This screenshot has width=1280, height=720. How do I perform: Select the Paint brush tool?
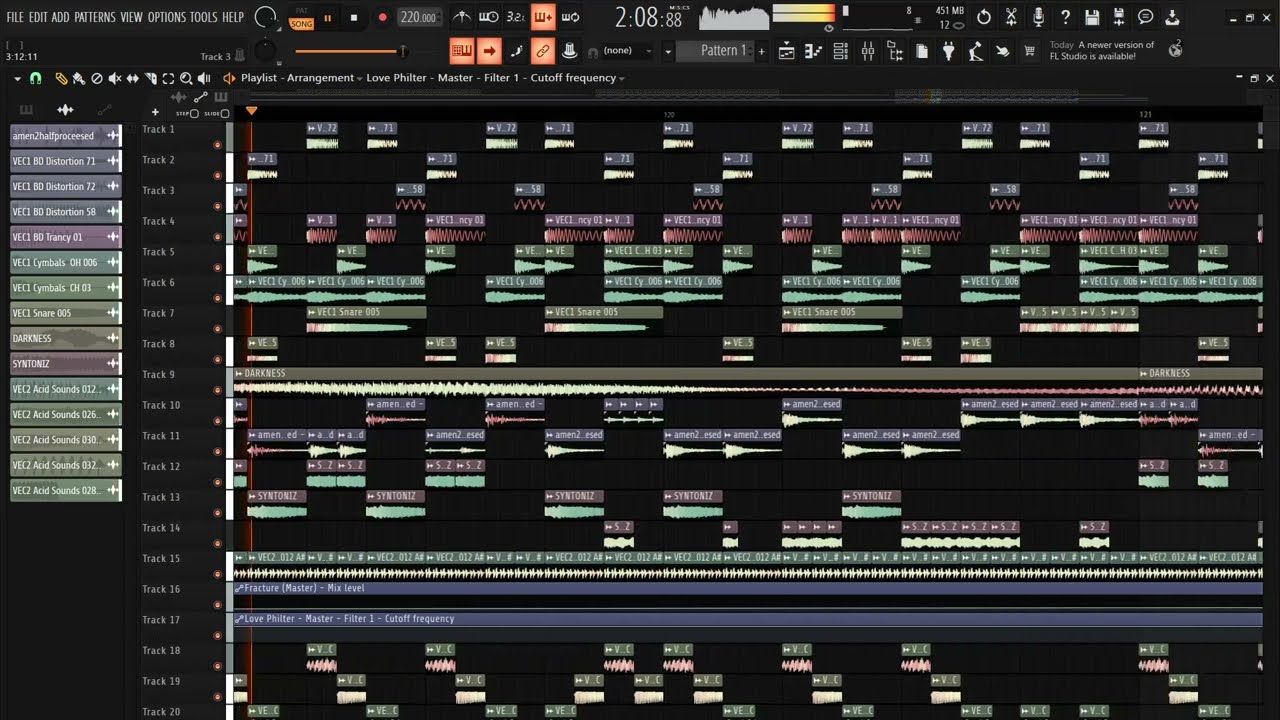(x=78, y=78)
